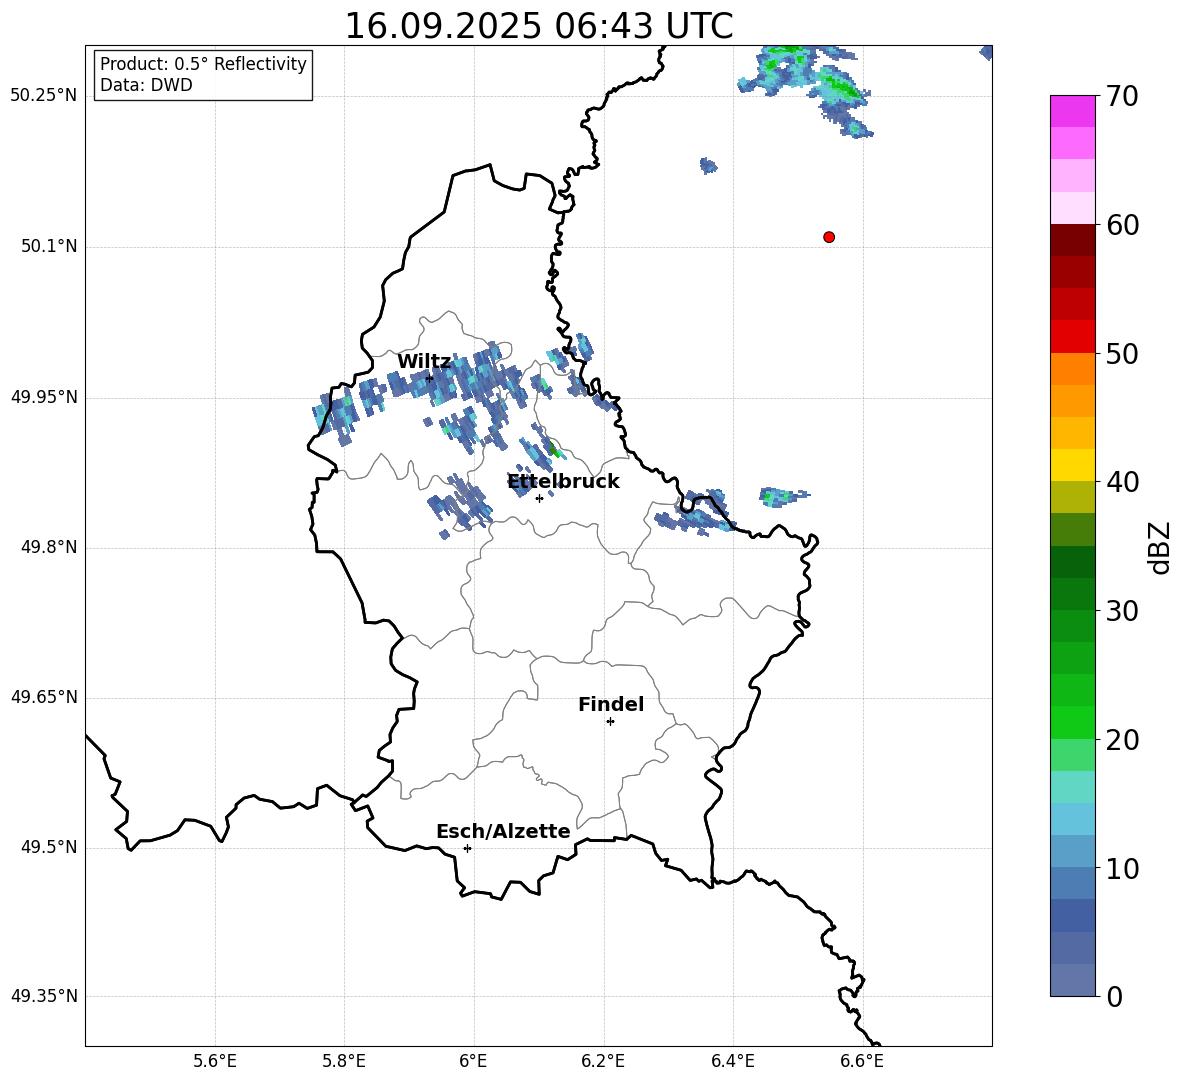The image size is (1184, 1081).
Task: Click the dBZ colorbar label
Action: click(1159, 547)
